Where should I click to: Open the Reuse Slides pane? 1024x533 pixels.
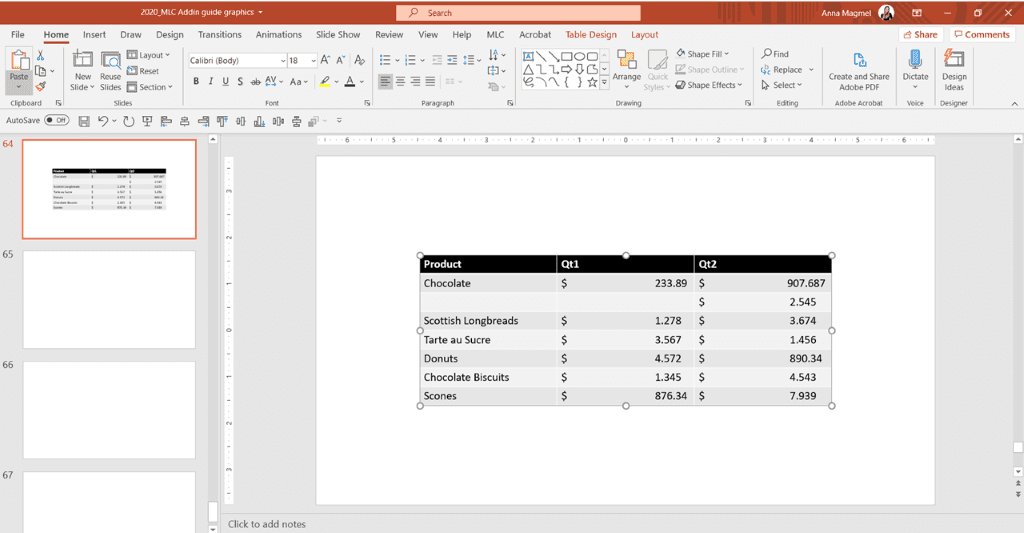(x=110, y=71)
